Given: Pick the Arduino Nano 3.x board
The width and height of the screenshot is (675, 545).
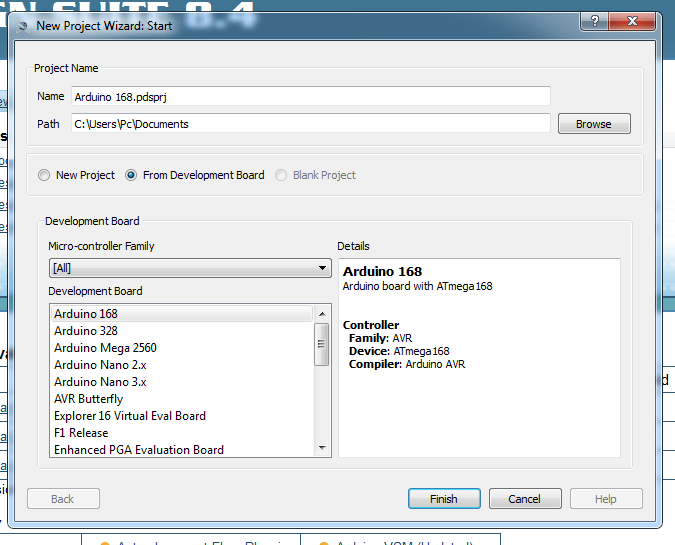Looking at the screenshot, I should pyautogui.click(x=182, y=381).
